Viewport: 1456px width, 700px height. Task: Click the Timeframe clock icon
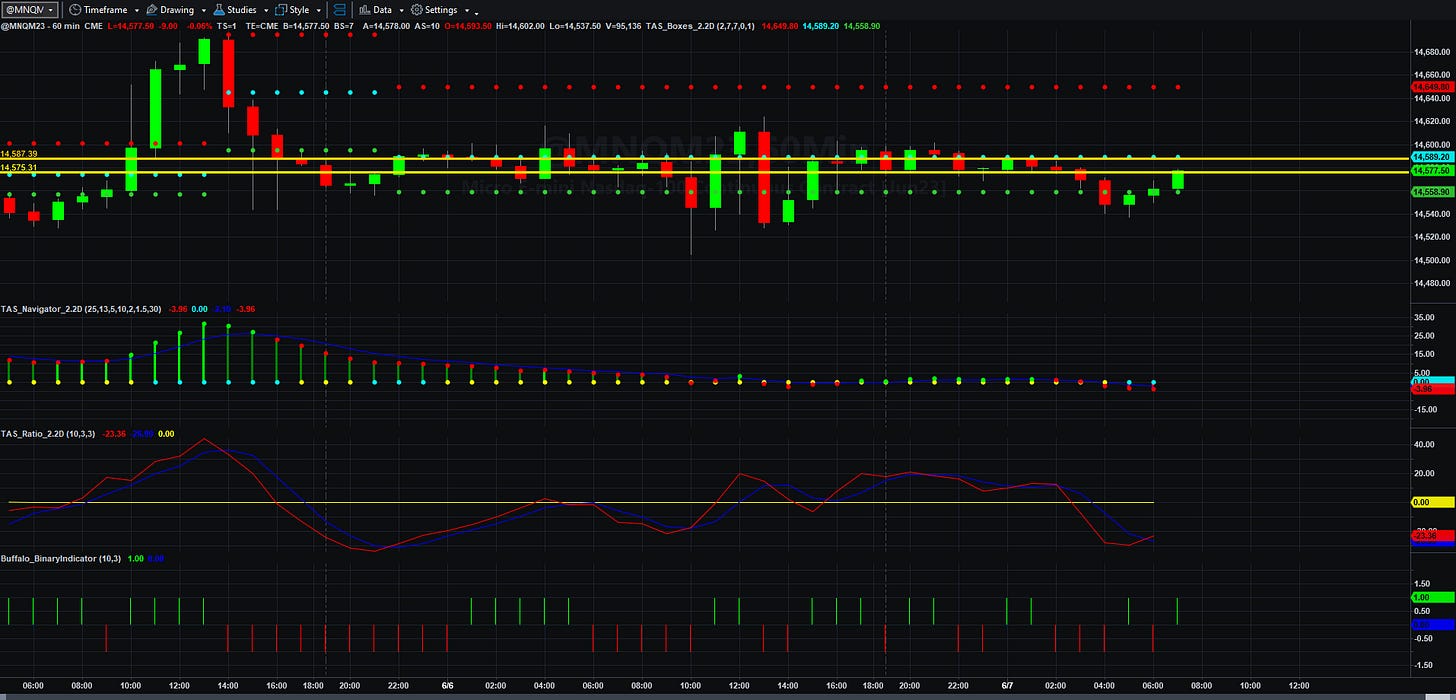[75, 9]
